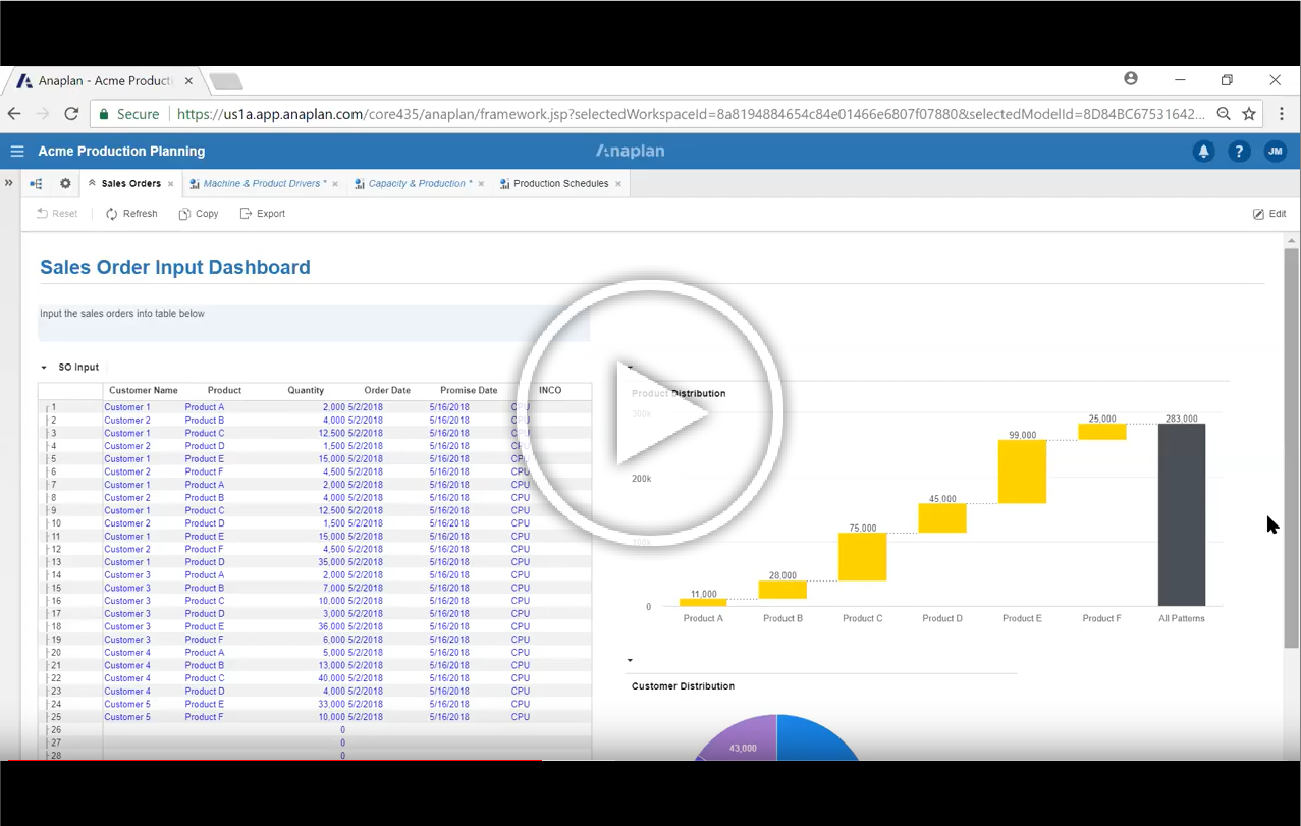Image resolution: width=1301 pixels, height=826 pixels.
Task: Click the All Patterns dark total bar
Action: [1181, 515]
